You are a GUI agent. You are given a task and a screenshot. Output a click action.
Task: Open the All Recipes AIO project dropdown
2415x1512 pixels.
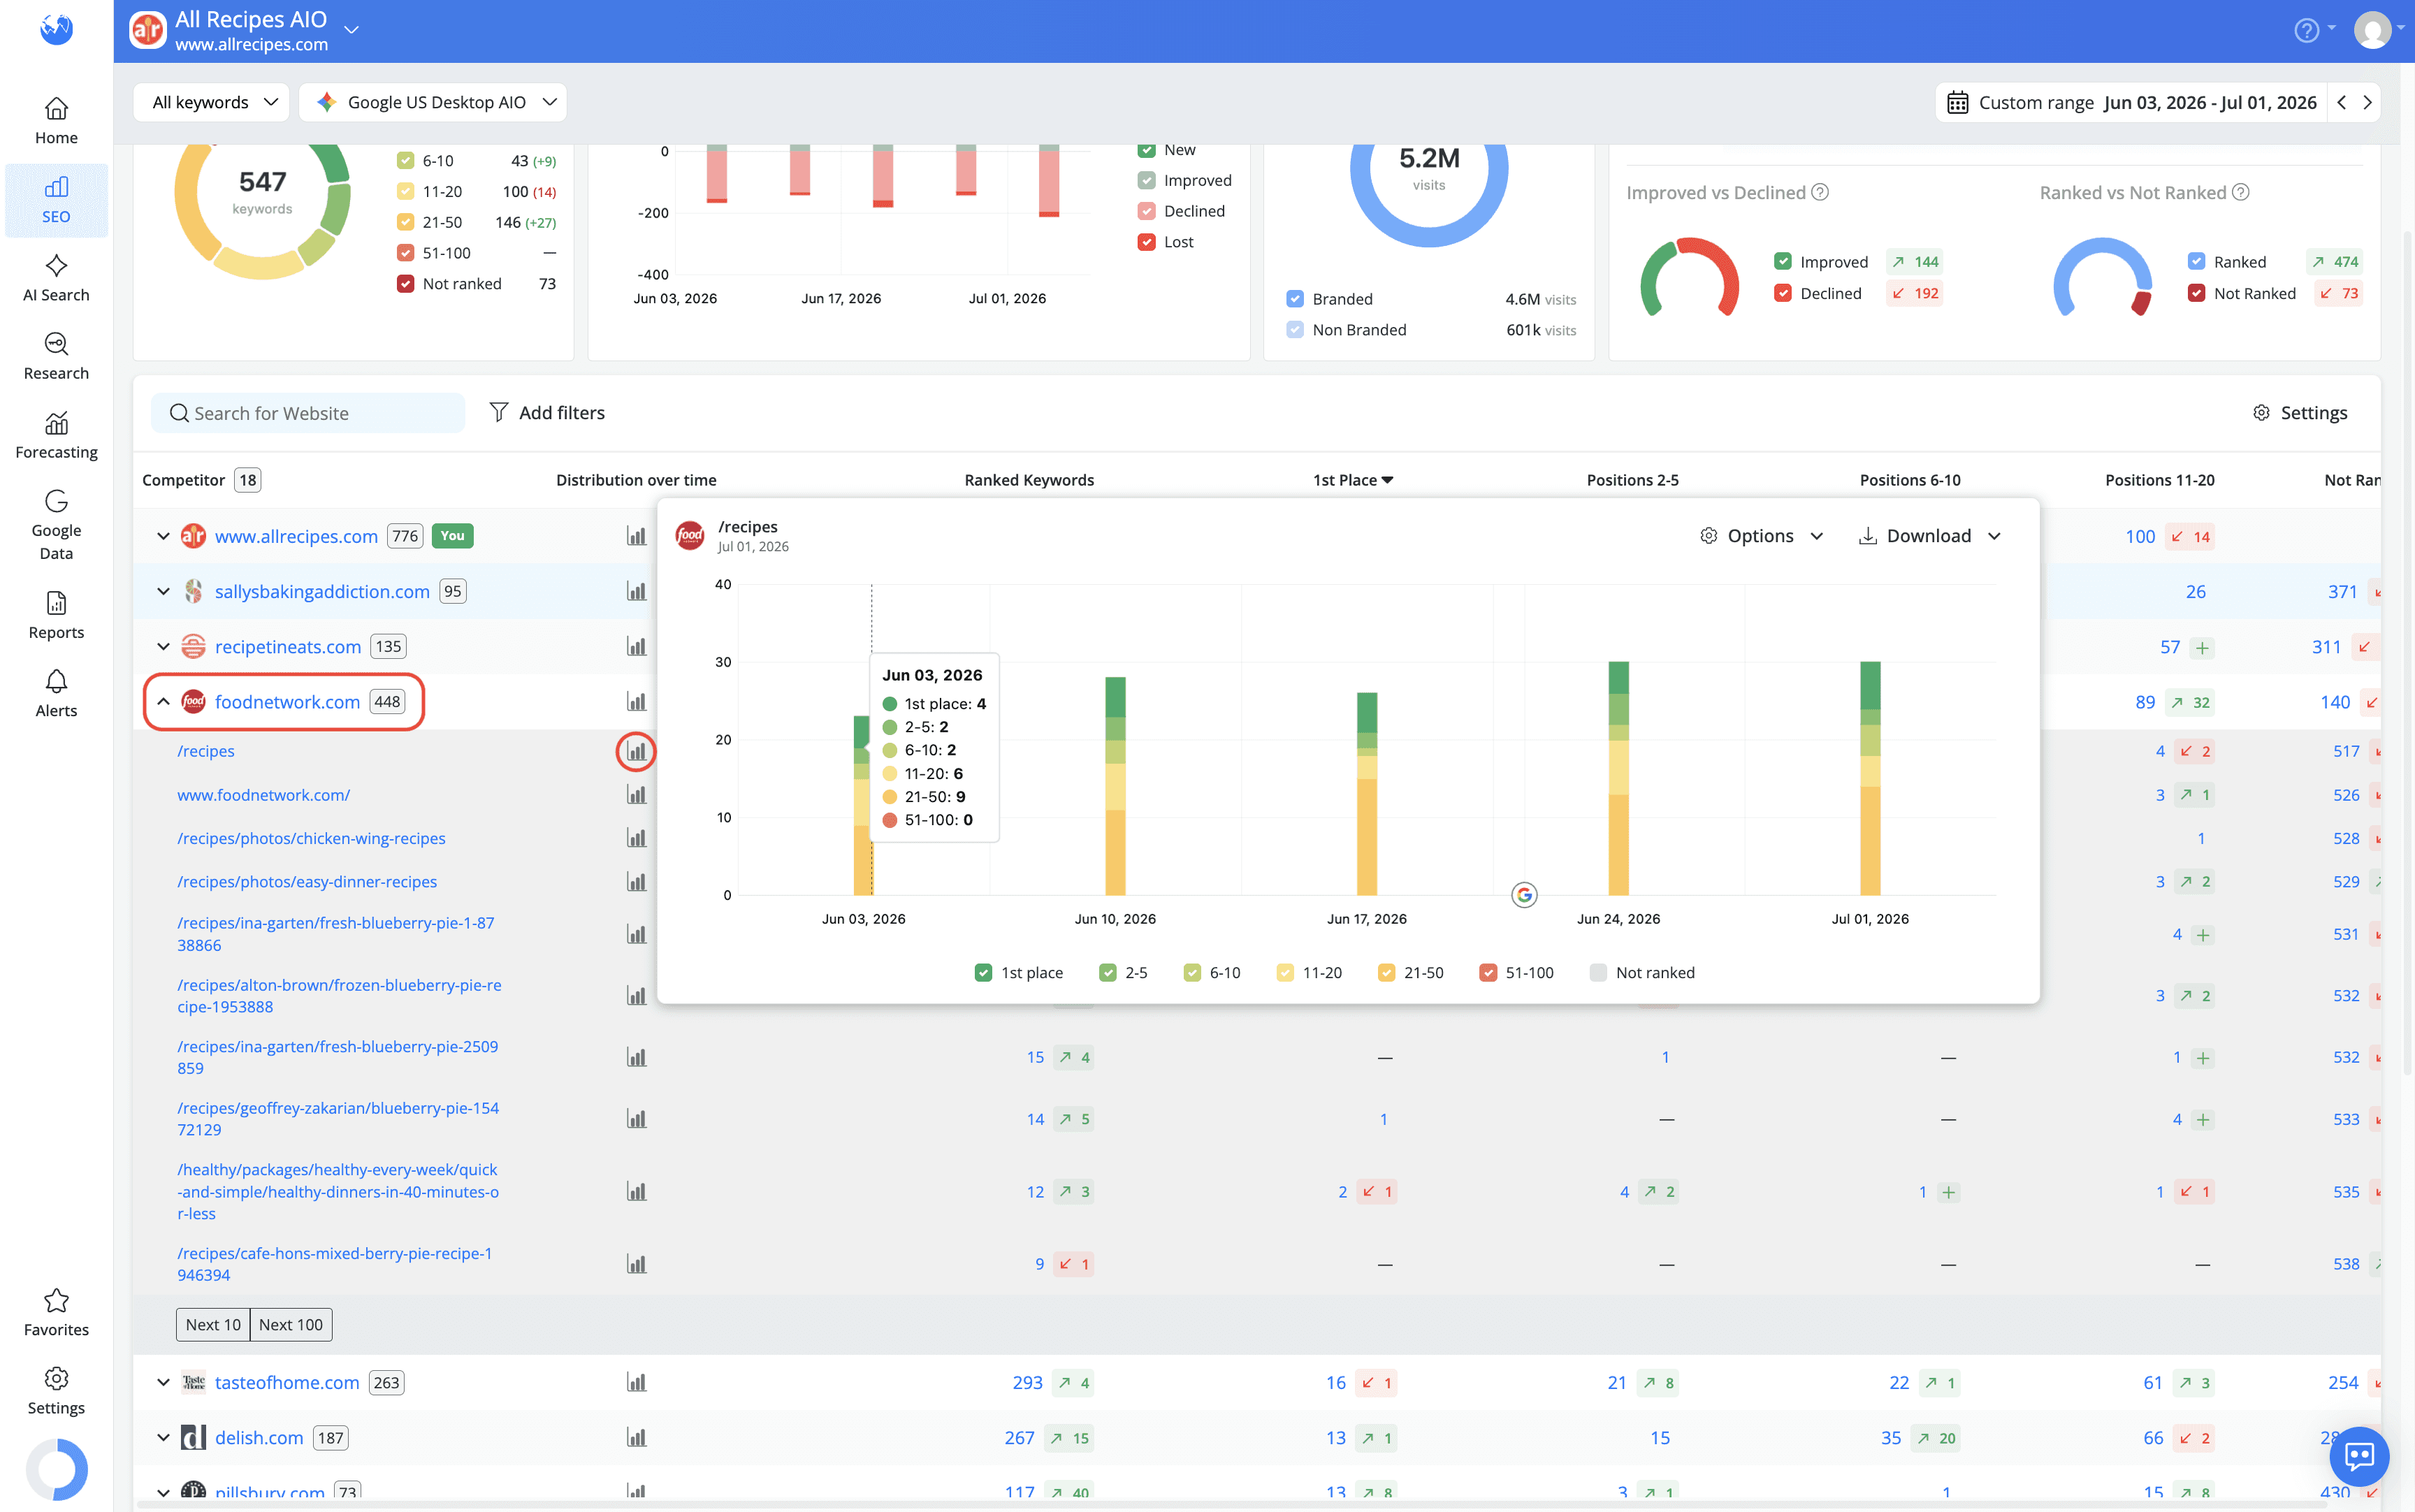tap(351, 30)
